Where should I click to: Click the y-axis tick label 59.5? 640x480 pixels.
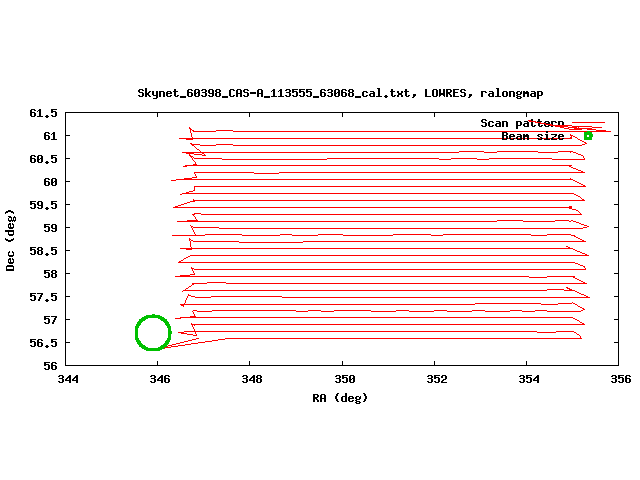pyautogui.click(x=43, y=205)
